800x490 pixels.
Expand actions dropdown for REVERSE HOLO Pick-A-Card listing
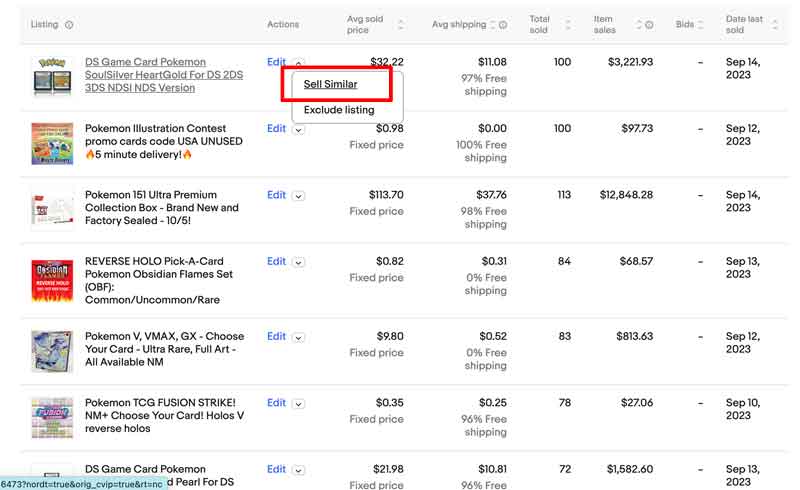(x=298, y=262)
